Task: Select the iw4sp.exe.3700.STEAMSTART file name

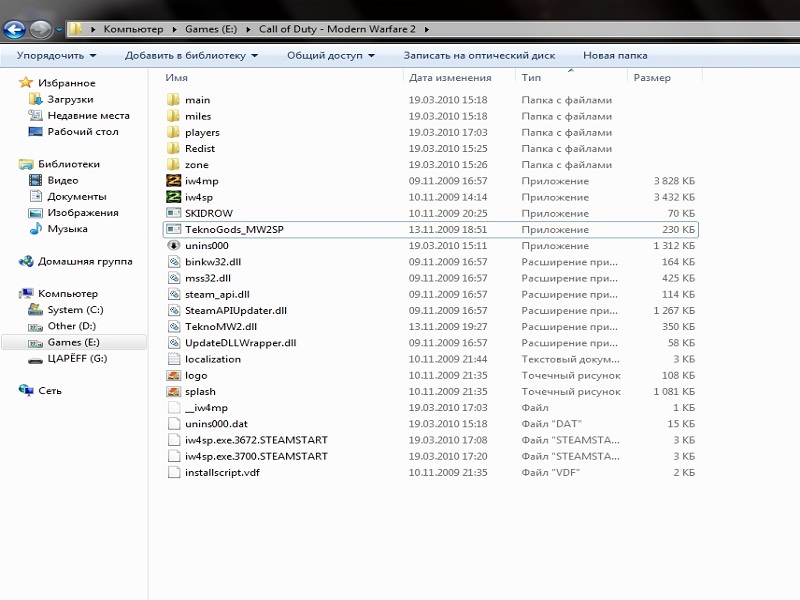Action: click(256, 456)
